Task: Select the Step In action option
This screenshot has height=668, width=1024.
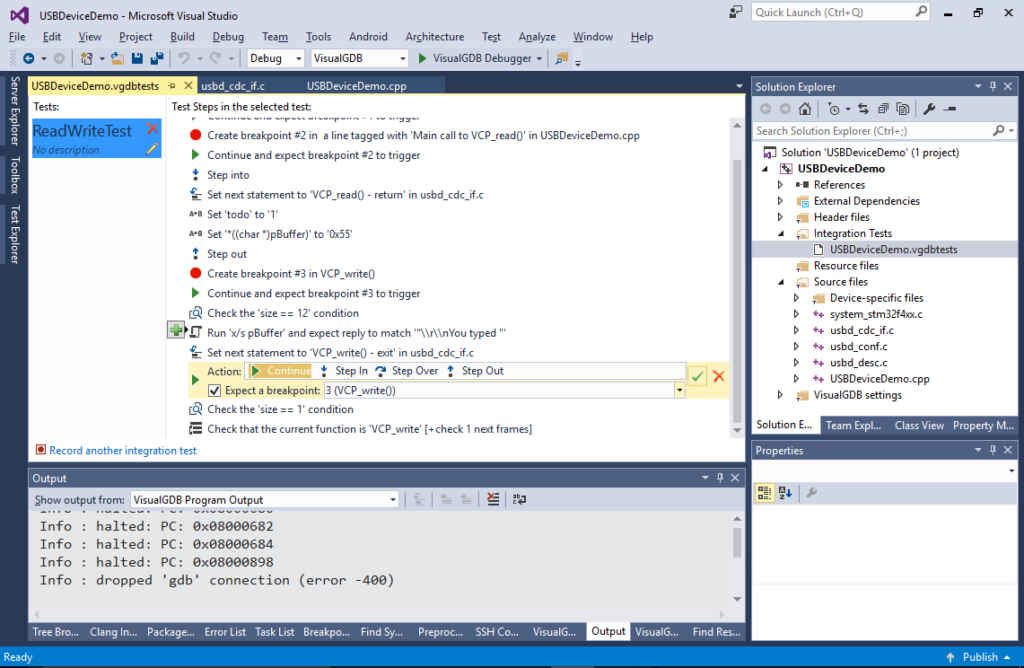Action: (x=344, y=371)
